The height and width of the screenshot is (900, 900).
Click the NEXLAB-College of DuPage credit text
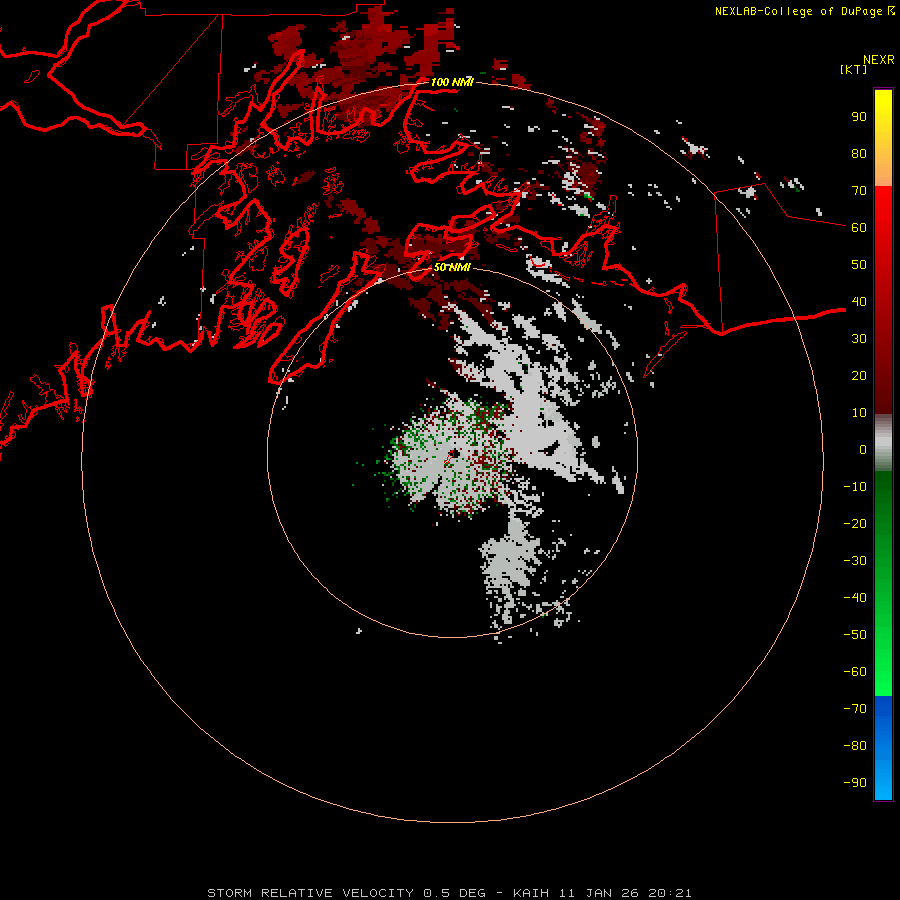point(798,11)
